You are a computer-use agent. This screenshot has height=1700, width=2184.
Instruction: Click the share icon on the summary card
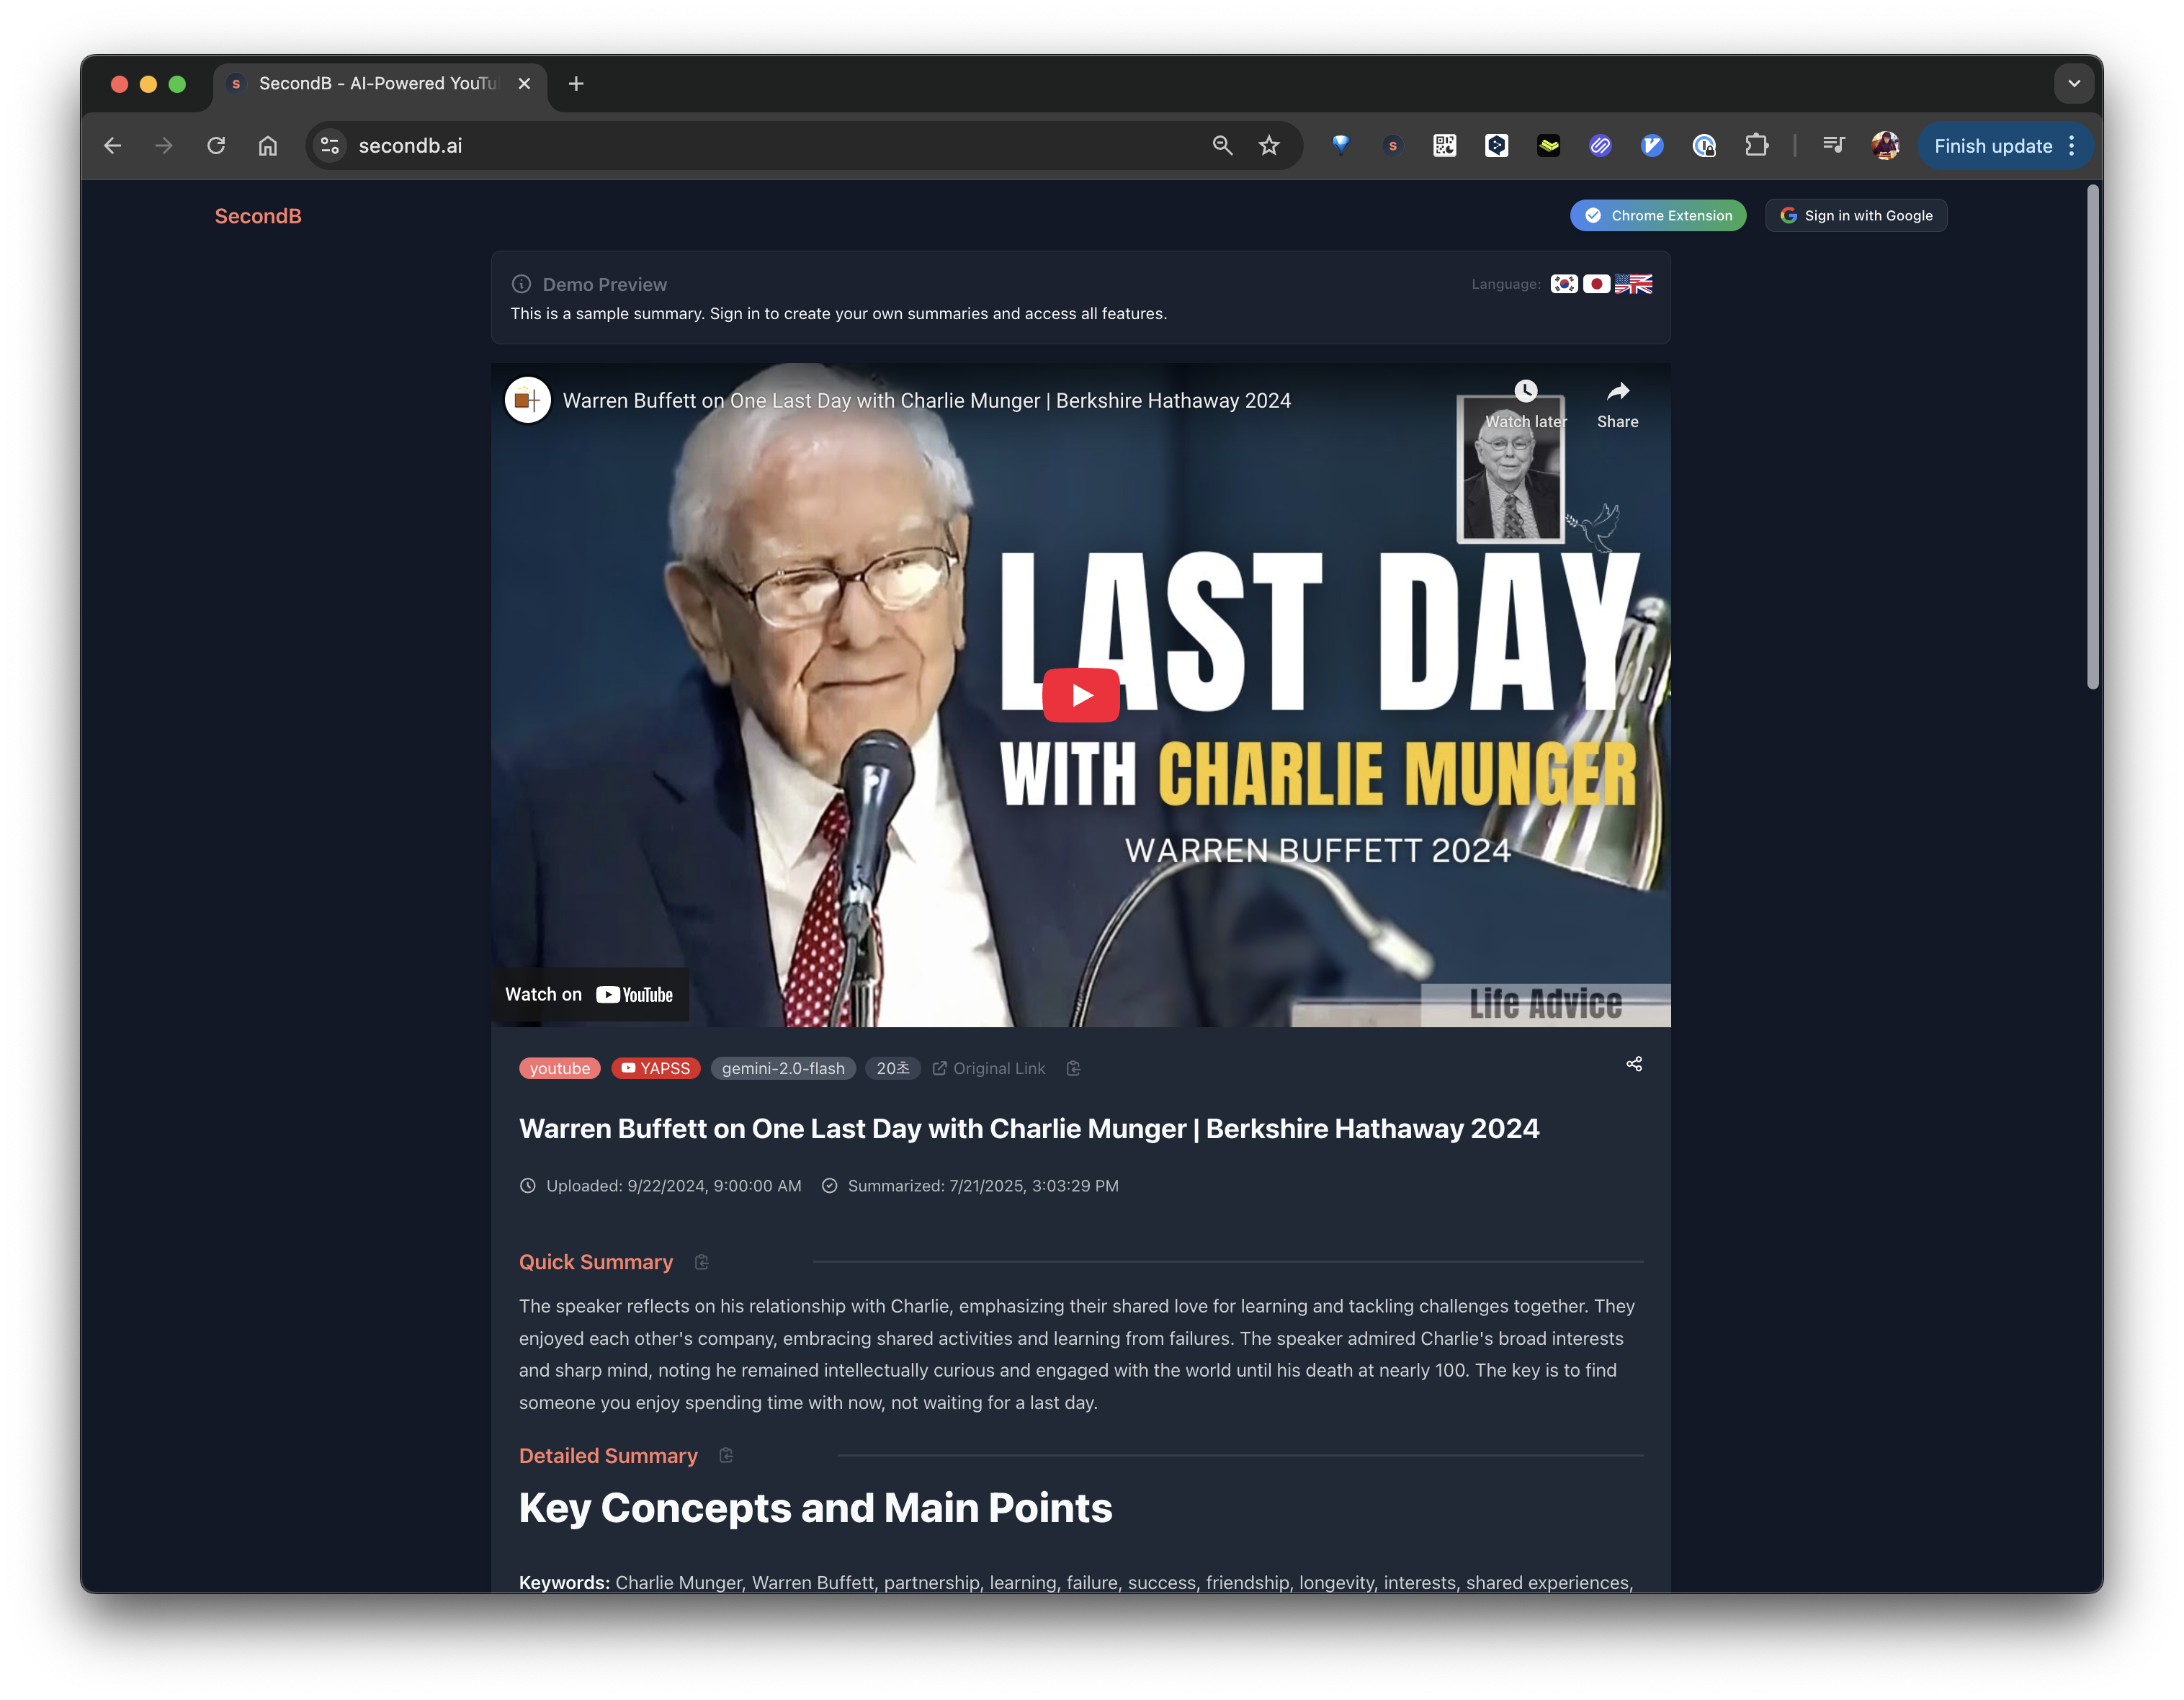1634,1064
